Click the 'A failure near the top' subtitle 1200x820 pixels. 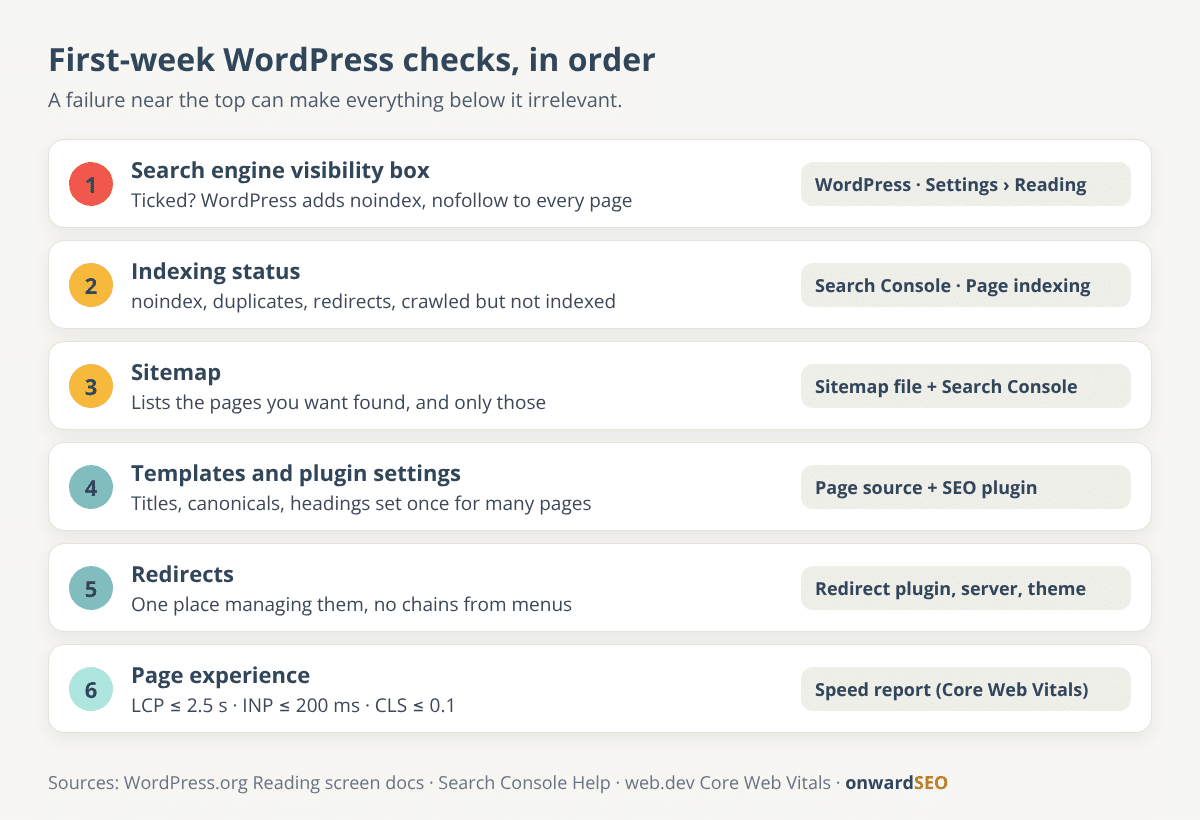click(x=335, y=101)
